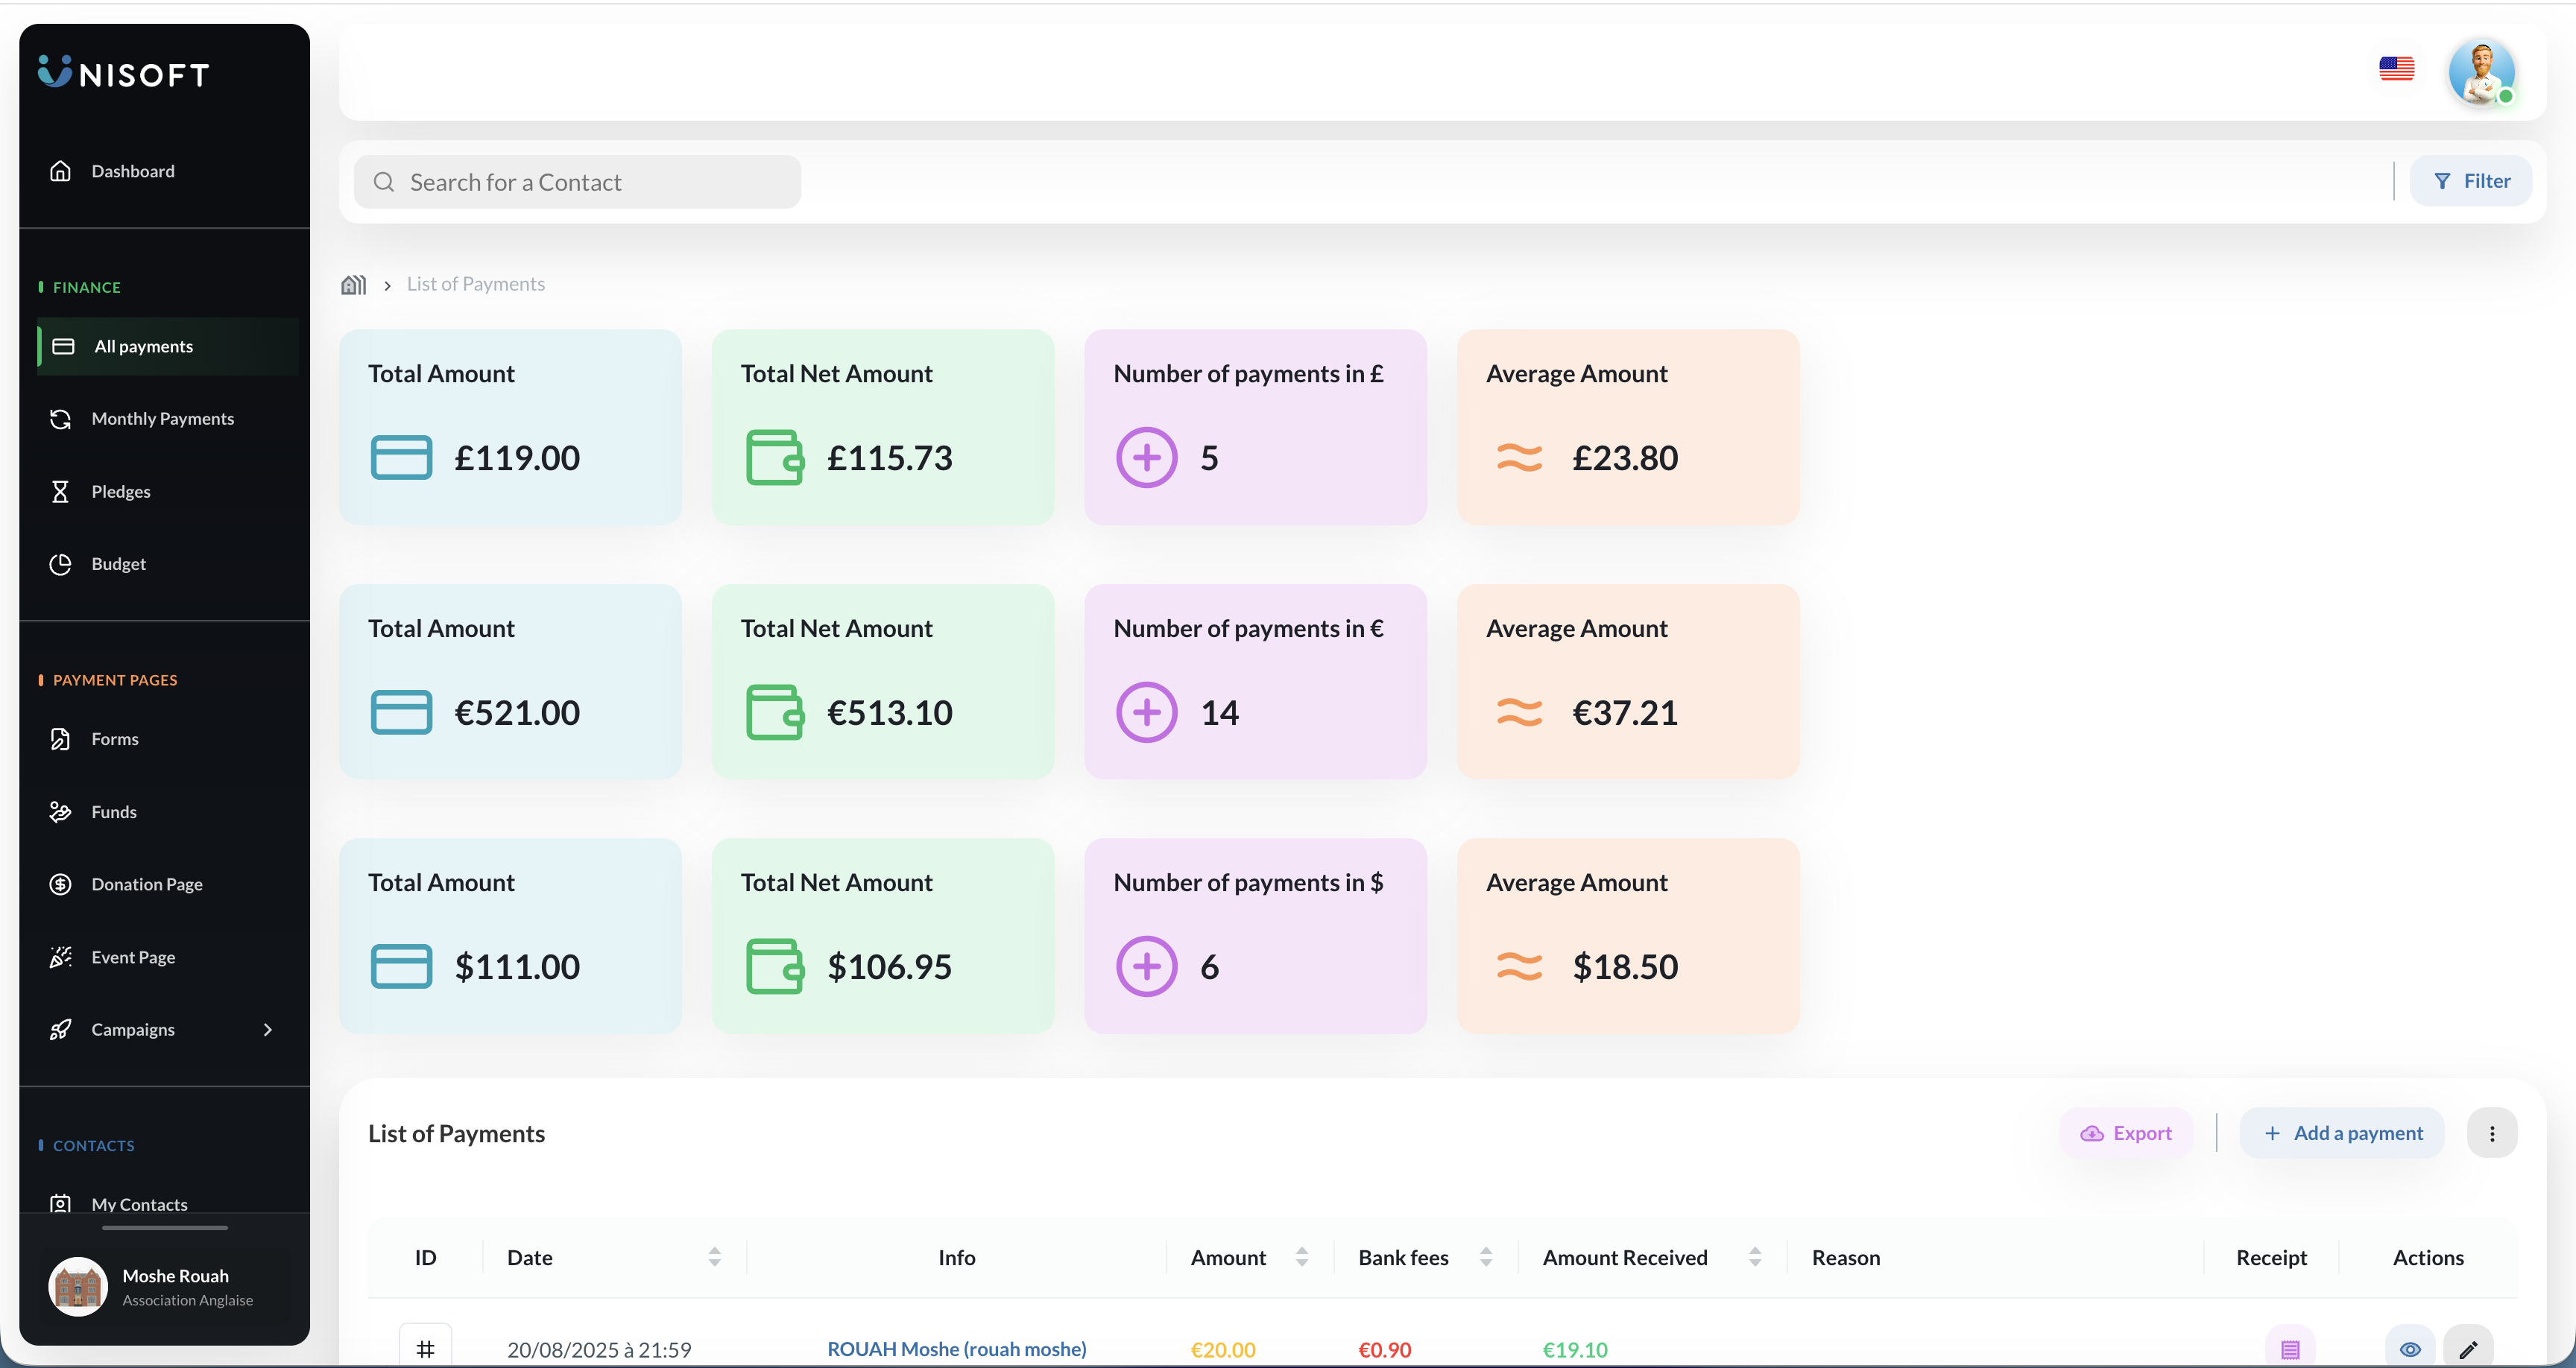Click the receipt icon in first row

pyautogui.click(x=2289, y=1349)
